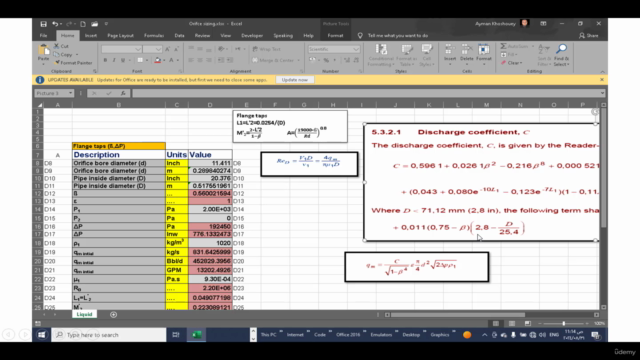Switch to the Developer tab
Image resolution: width=640 pixels, height=360 pixels.
pyautogui.click(x=252, y=36)
